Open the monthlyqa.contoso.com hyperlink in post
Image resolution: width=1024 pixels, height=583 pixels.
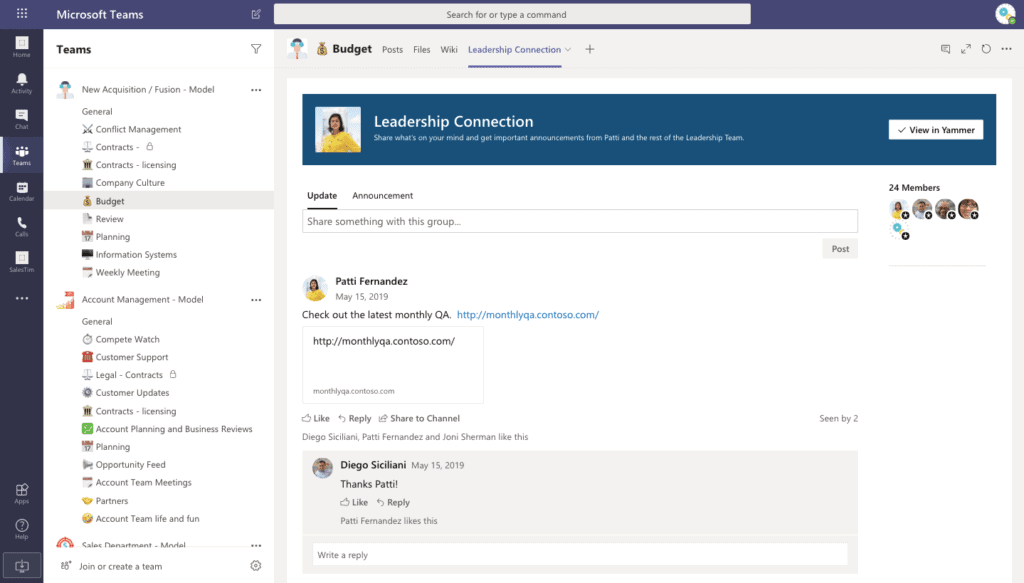click(x=528, y=315)
